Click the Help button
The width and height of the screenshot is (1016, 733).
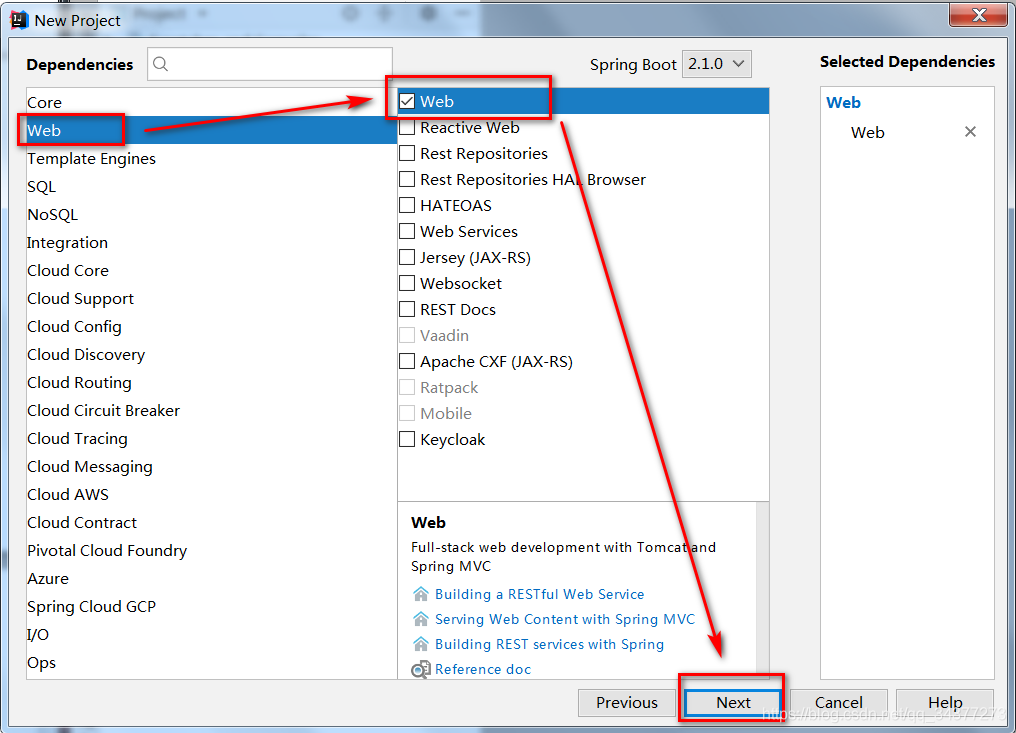945,702
